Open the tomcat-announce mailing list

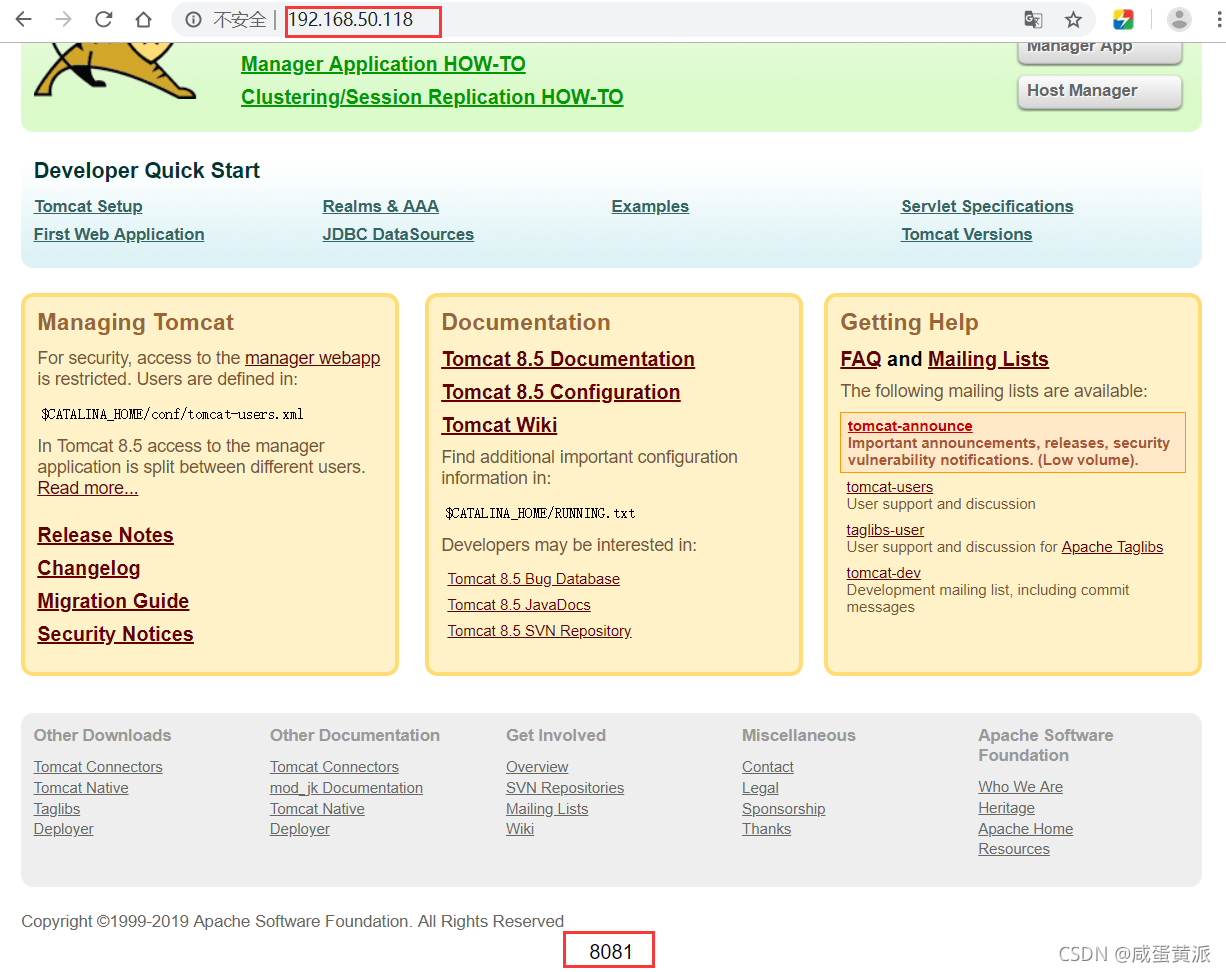(x=910, y=426)
